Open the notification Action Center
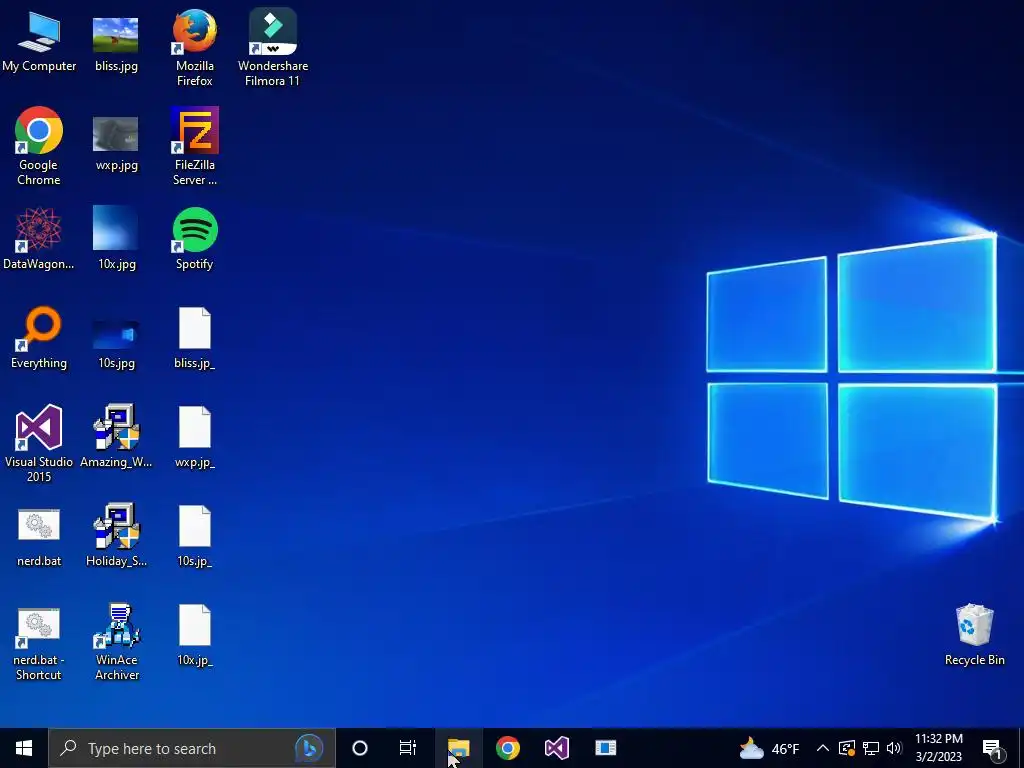The image size is (1024, 768). point(993,748)
